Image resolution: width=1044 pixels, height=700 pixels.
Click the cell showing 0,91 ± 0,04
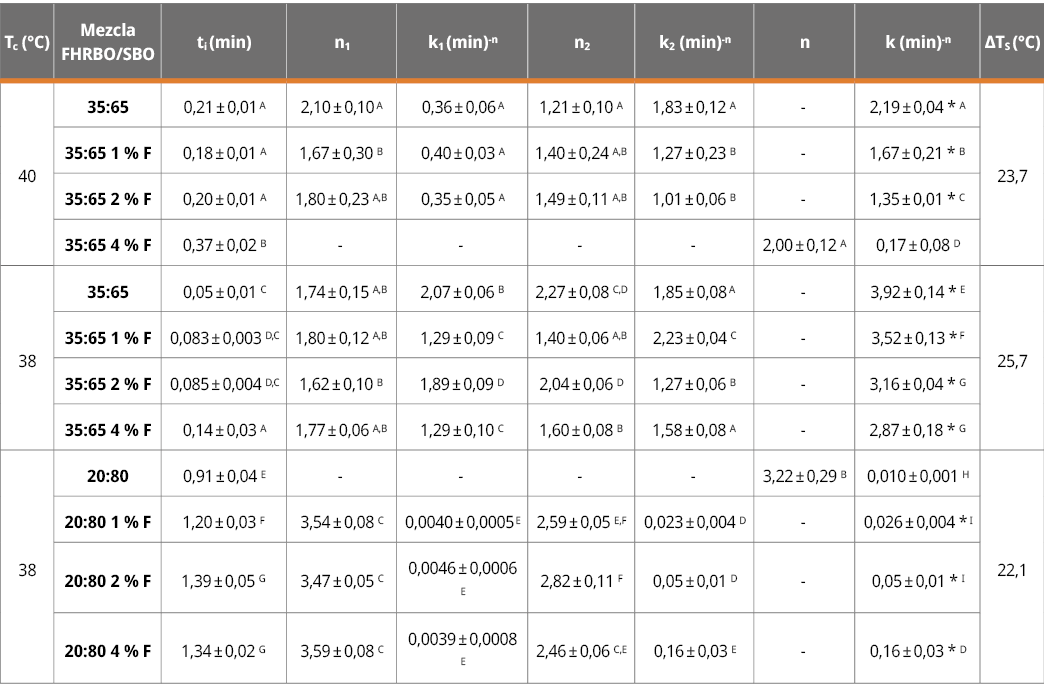click(224, 474)
